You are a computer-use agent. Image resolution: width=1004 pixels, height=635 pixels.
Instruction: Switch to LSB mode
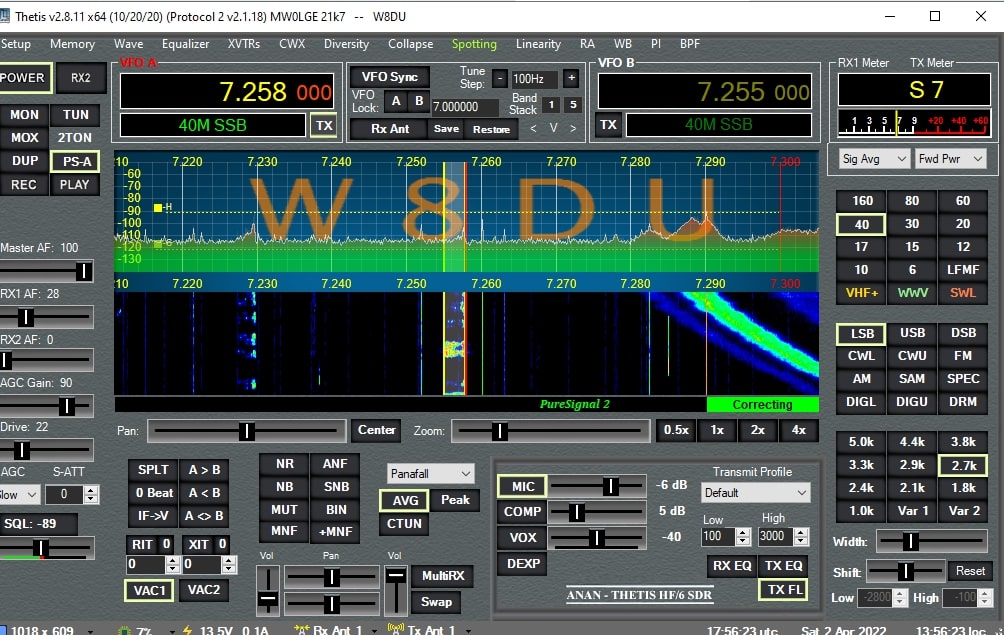861,334
